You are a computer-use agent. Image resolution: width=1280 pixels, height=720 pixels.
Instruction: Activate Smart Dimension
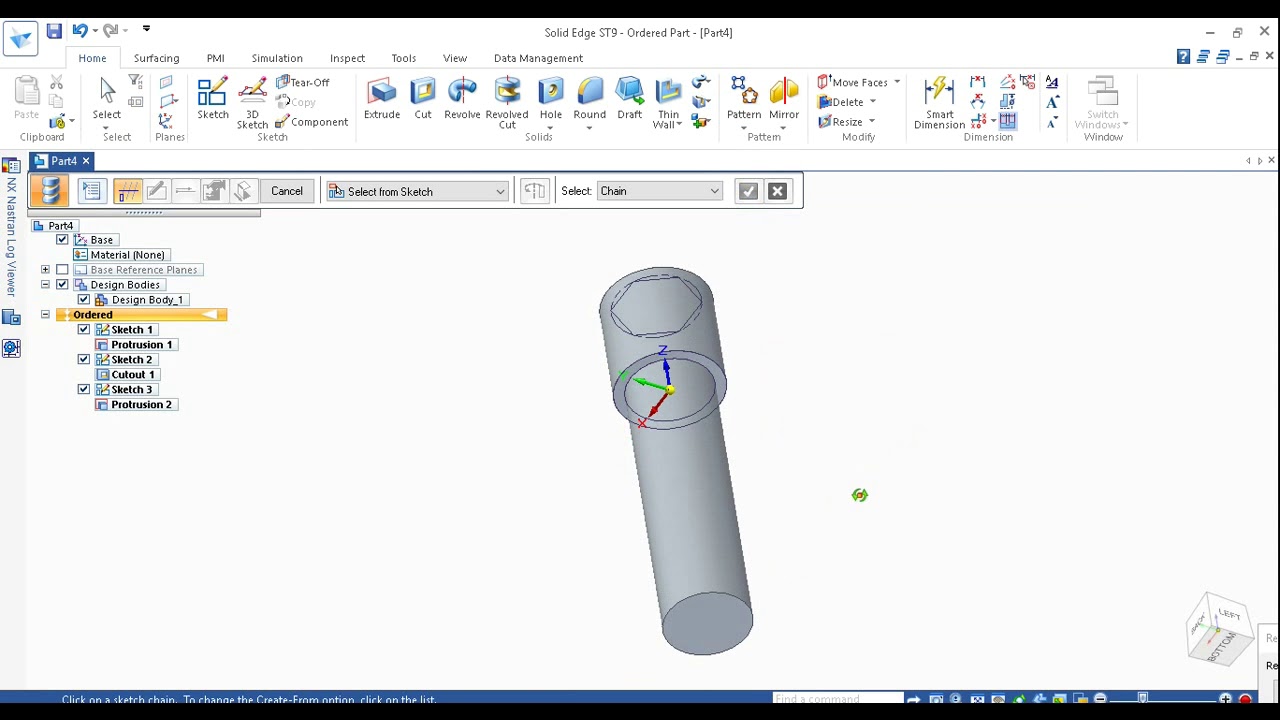coord(939,102)
